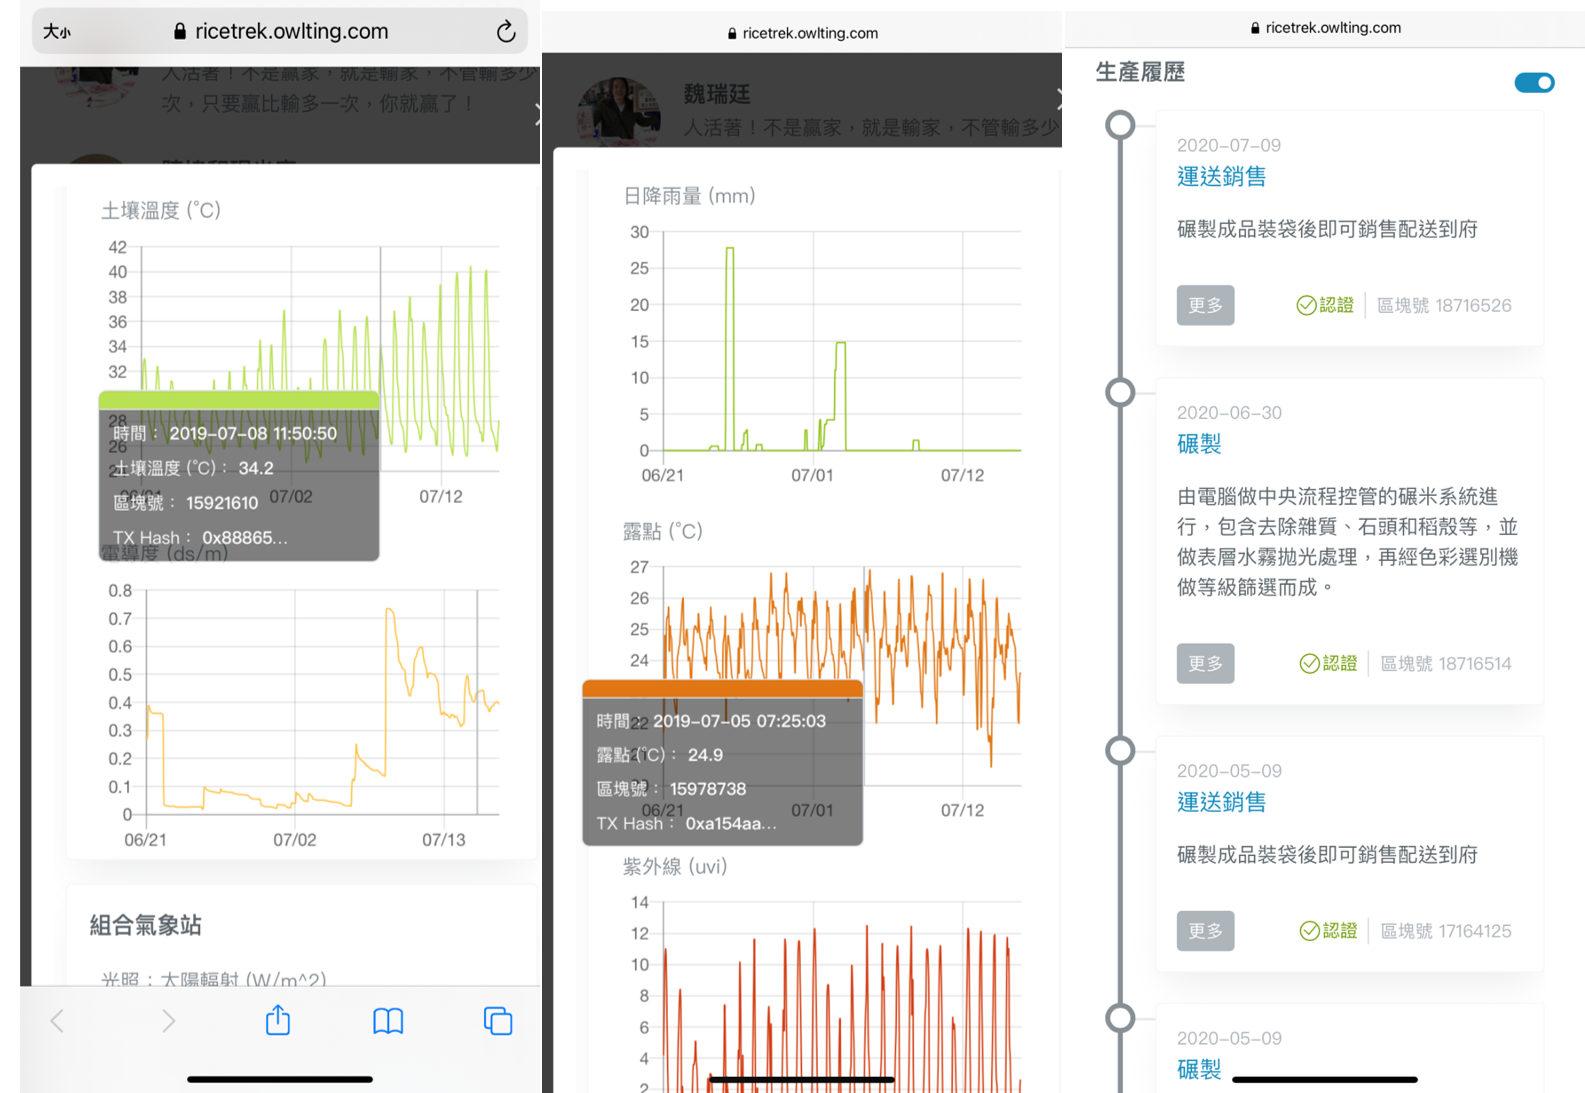Tap the lock icon beside ricetrek.owlting.com in left browser
Viewport: 1585px width, 1093px height.
(x=180, y=31)
